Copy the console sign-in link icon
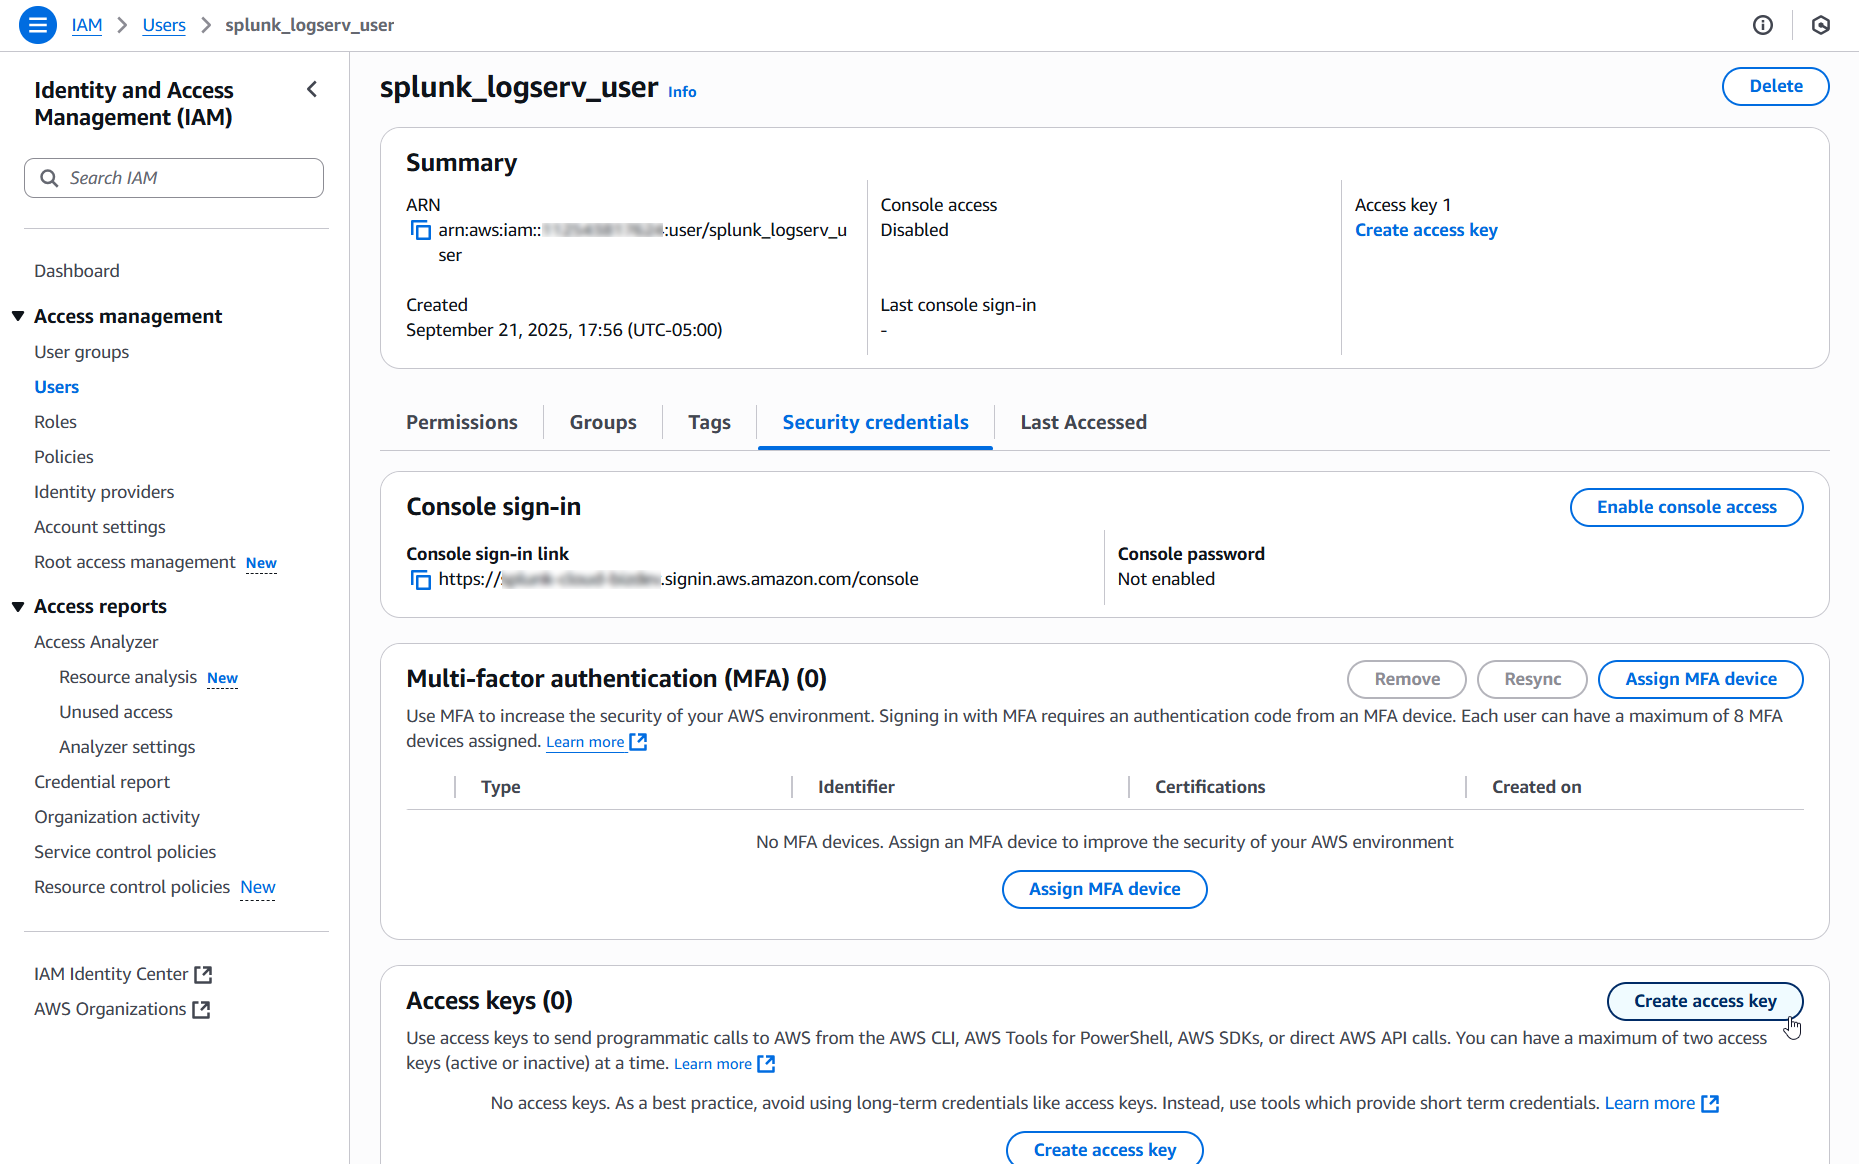Image resolution: width=1859 pixels, height=1164 pixels. [x=421, y=580]
